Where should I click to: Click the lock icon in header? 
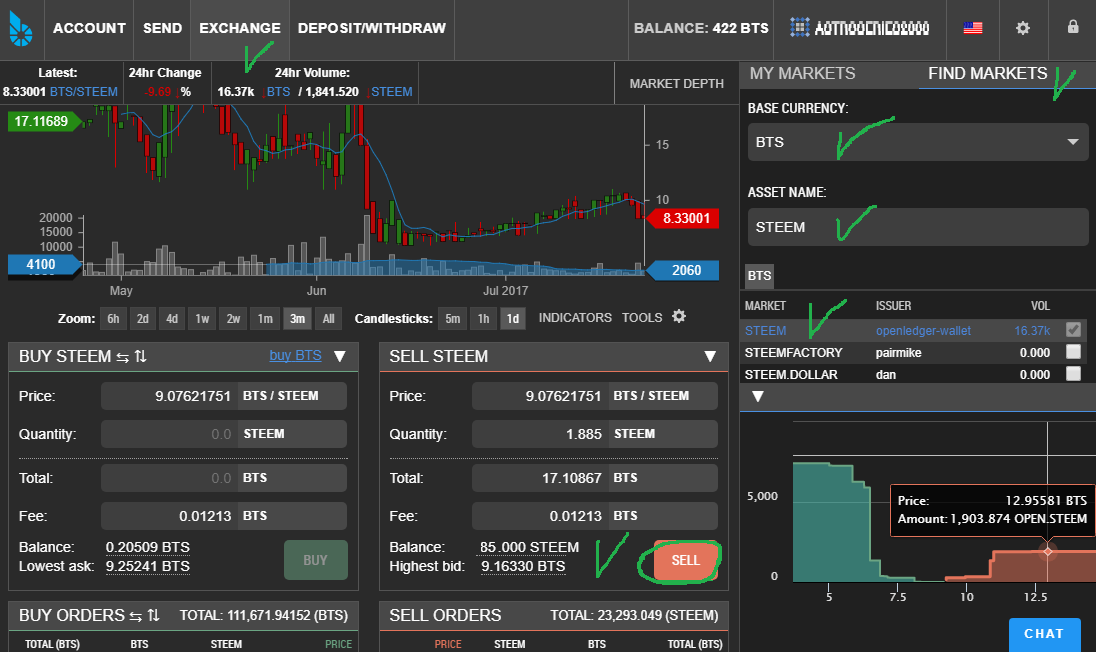(x=1072, y=27)
